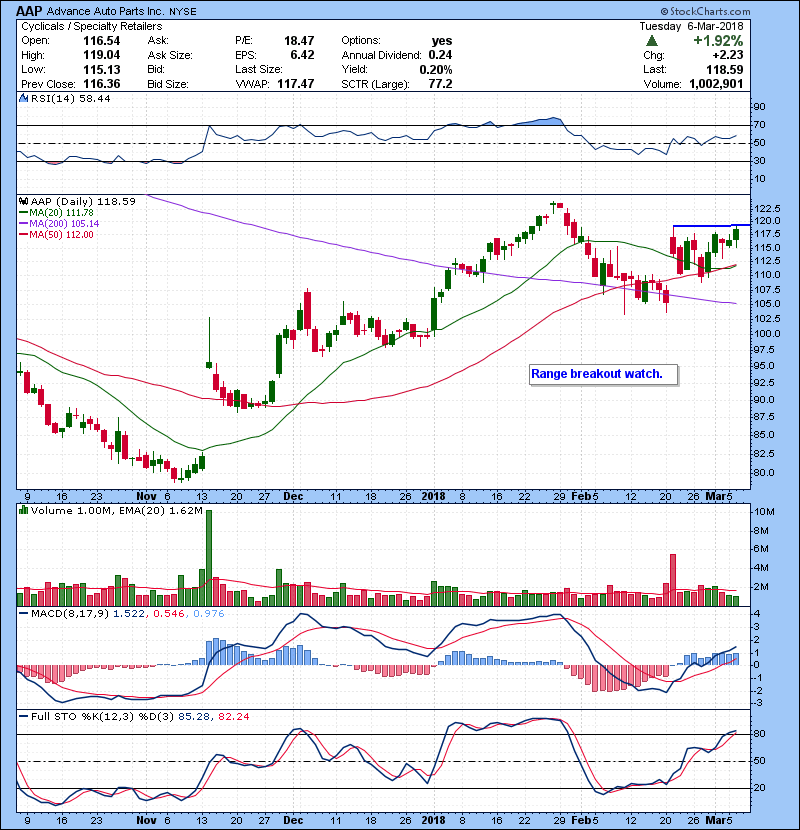The width and height of the screenshot is (800, 830).
Task: Click the 'Range breakout watch.' annotation box
Action: tap(603, 374)
